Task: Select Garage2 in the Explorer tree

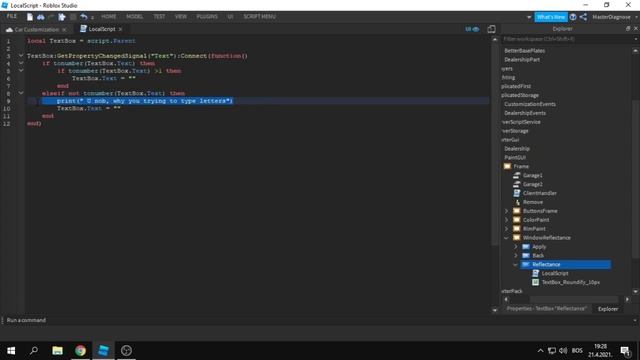Action: coord(533,184)
